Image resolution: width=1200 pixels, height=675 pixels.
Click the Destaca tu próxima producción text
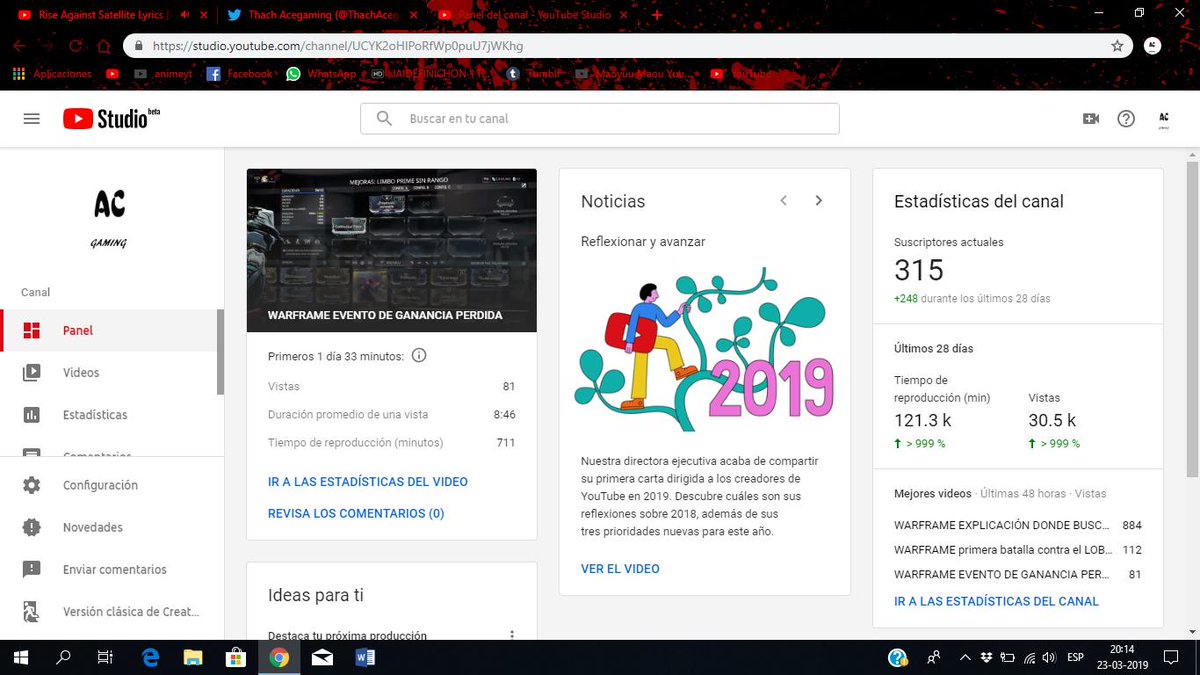tap(347, 636)
